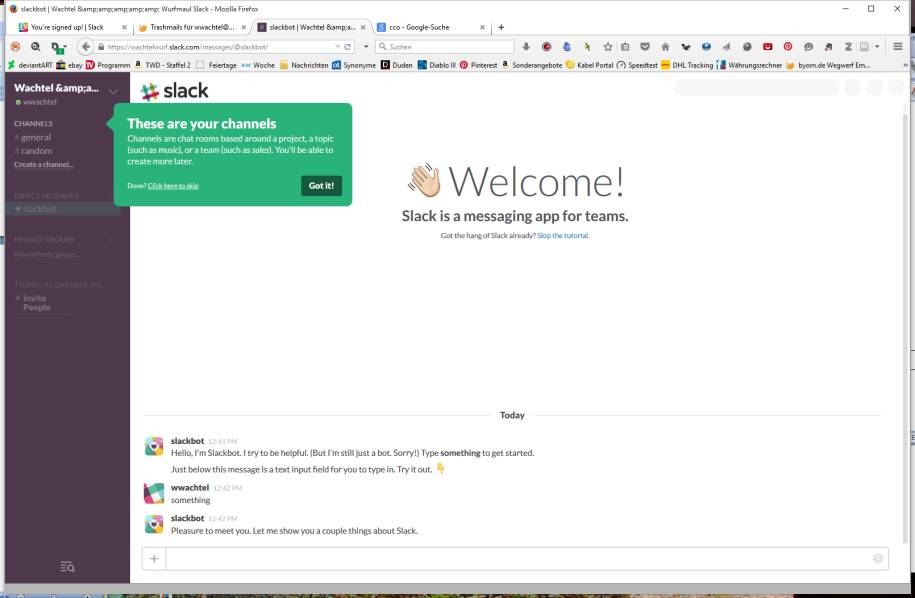
Task: Reload the page with the refresh icon
Action: (348, 47)
